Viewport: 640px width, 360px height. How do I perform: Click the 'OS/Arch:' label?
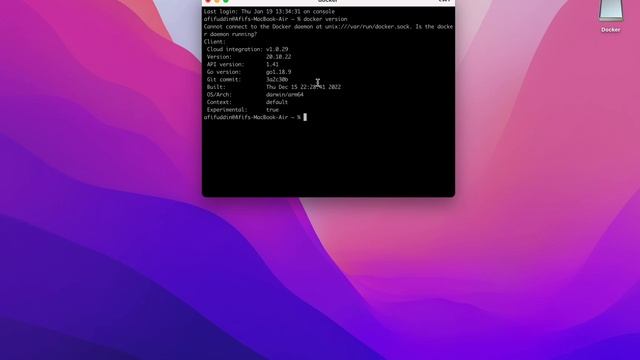tap(219, 95)
